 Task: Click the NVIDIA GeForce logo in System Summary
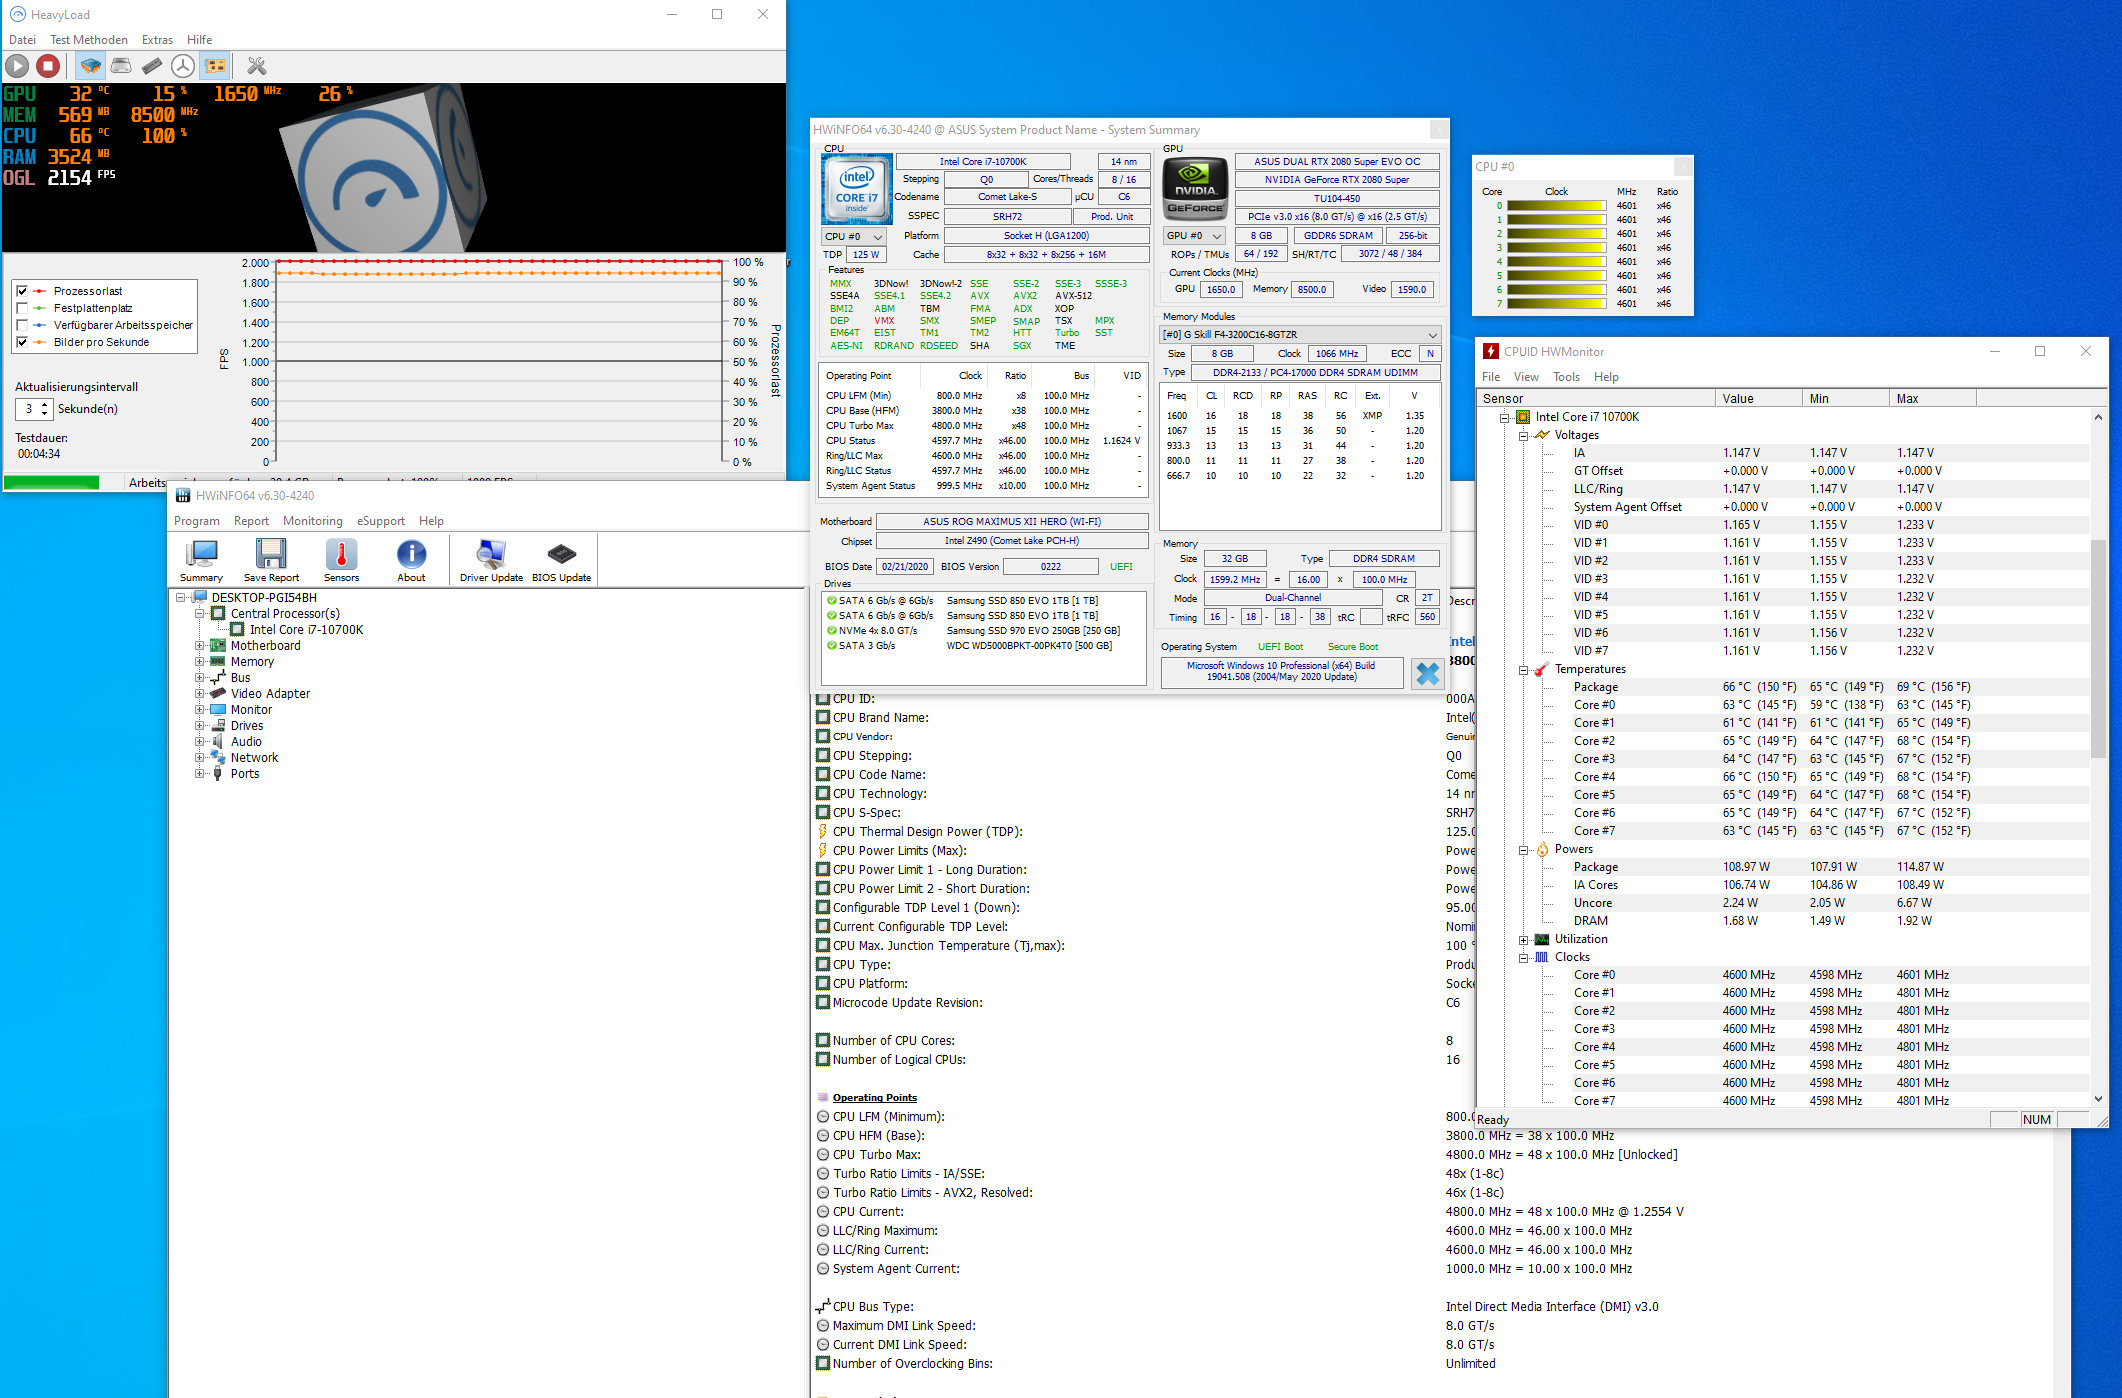1195,188
